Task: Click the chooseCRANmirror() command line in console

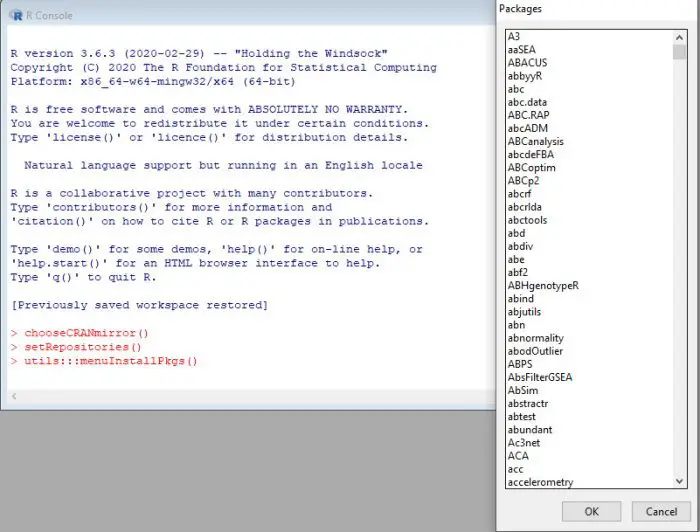Action: click(79, 333)
